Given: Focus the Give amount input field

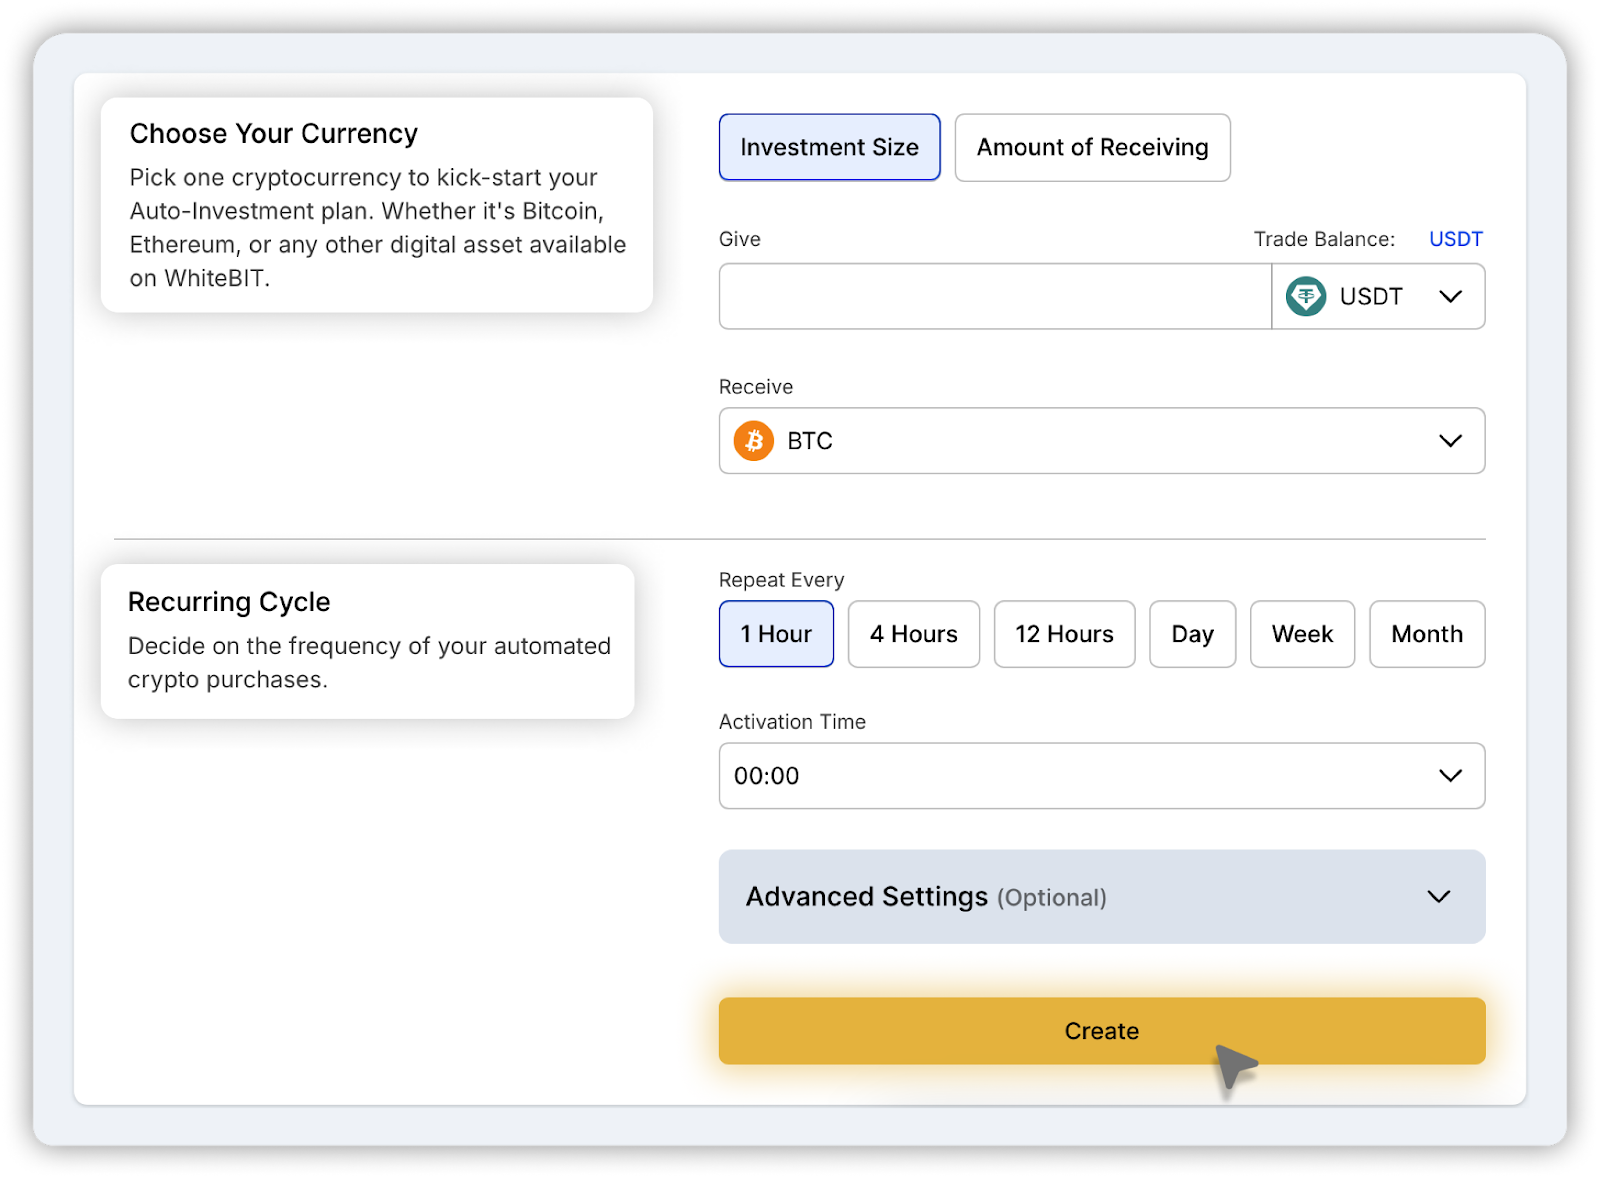Looking at the screenshot, I should tap(994, 297).
